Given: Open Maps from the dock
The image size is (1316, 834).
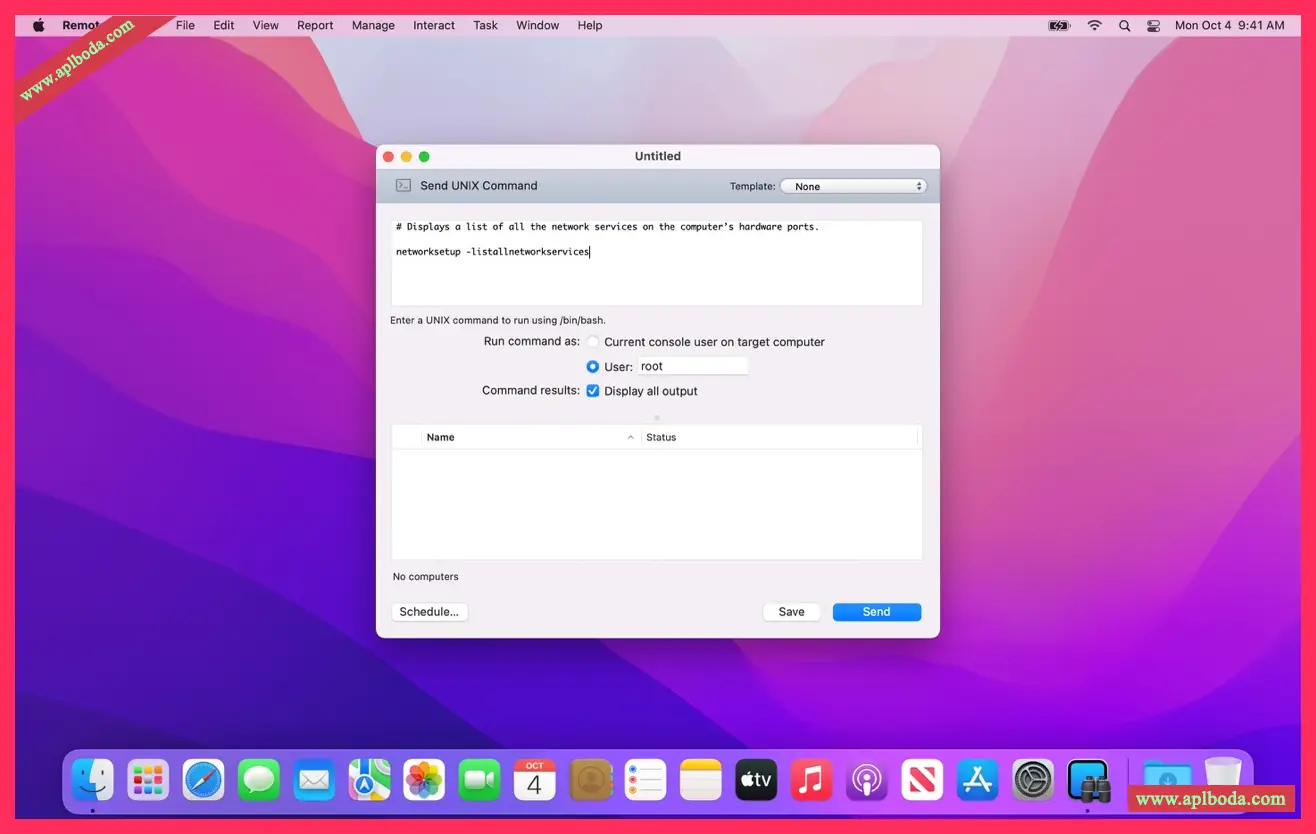Looking at the screenshot, I should pos(369,779).
